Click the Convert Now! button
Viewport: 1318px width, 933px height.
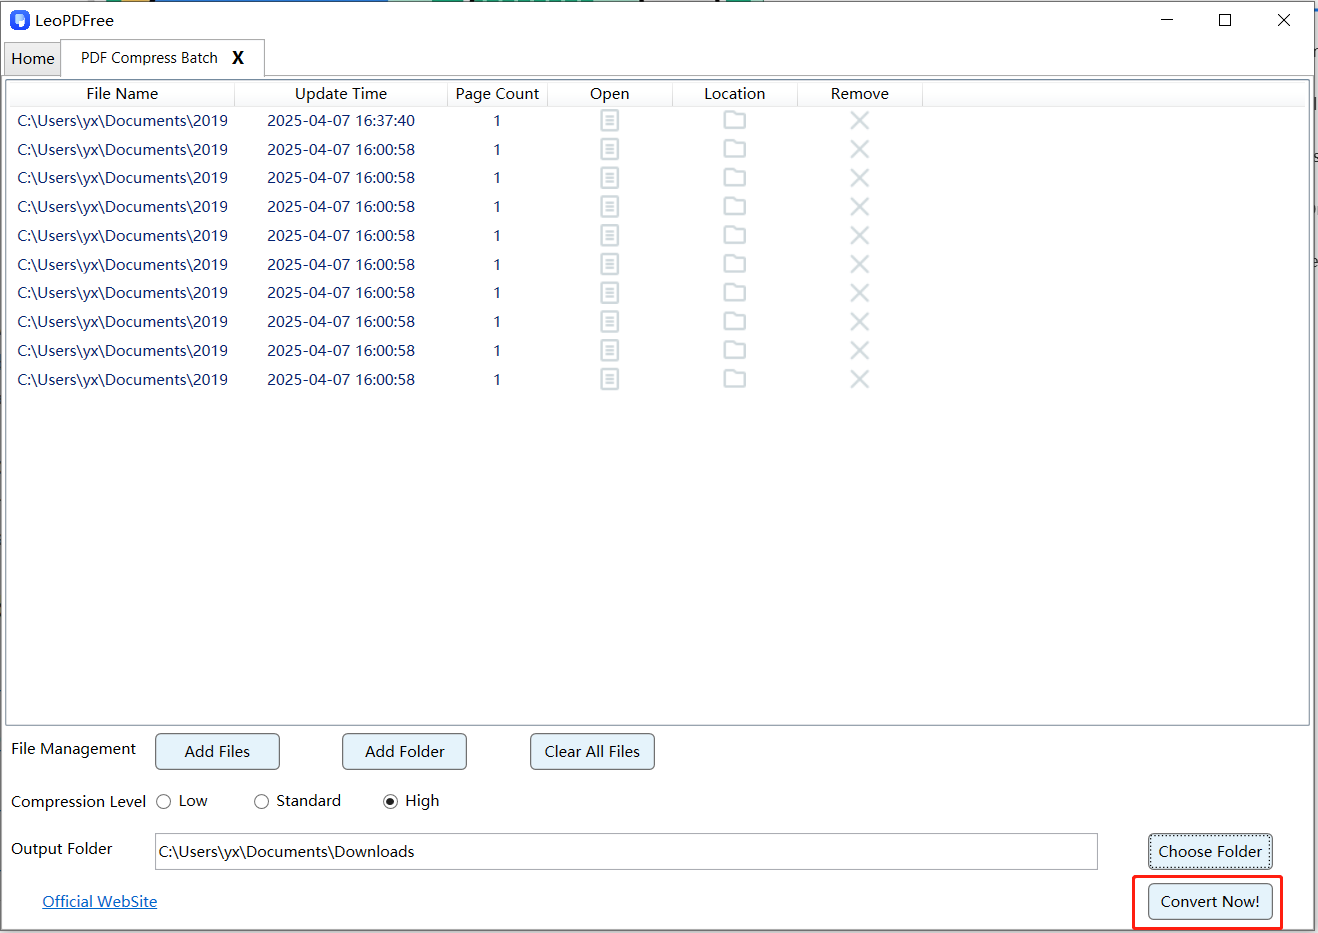(1209, 902)
